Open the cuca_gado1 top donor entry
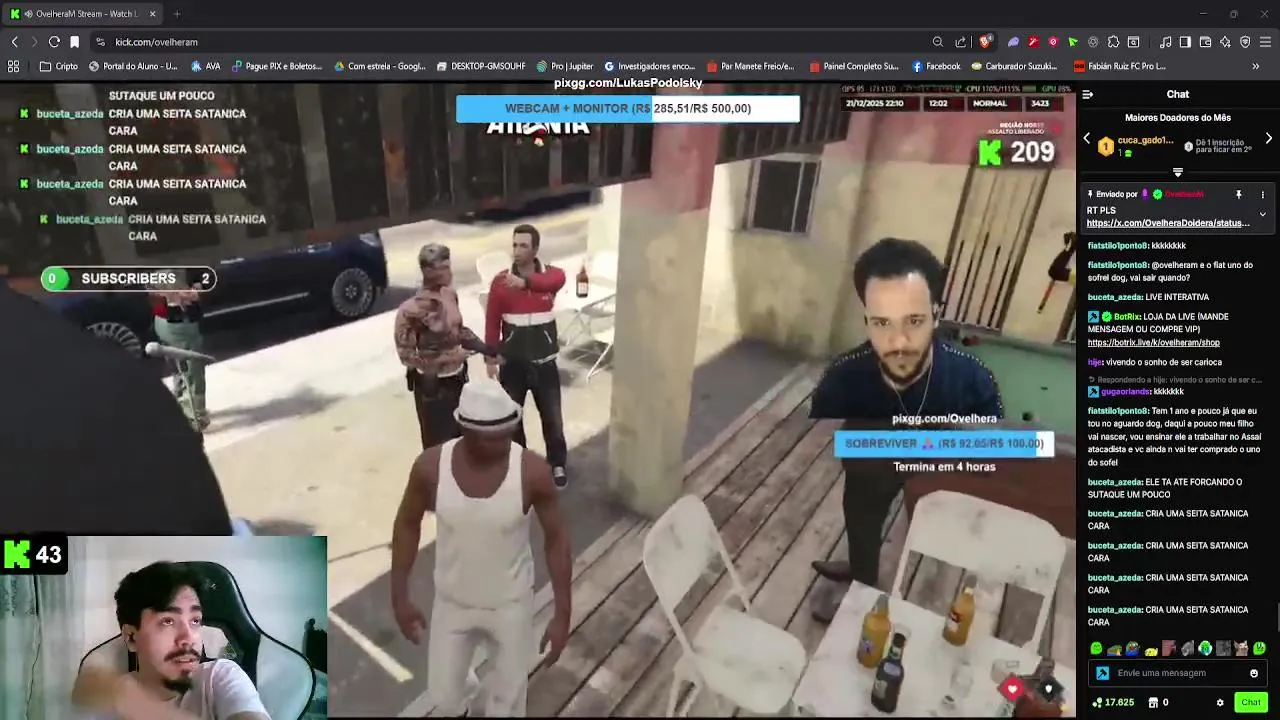 [x=1136, y=146]
